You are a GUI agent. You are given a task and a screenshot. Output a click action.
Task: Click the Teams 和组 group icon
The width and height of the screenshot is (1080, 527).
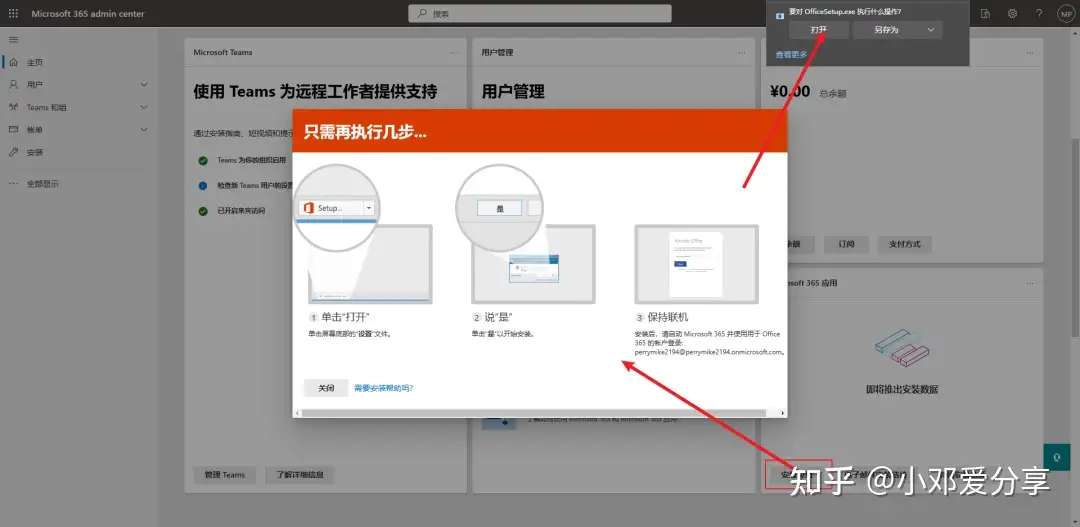[x=14, y=107]
